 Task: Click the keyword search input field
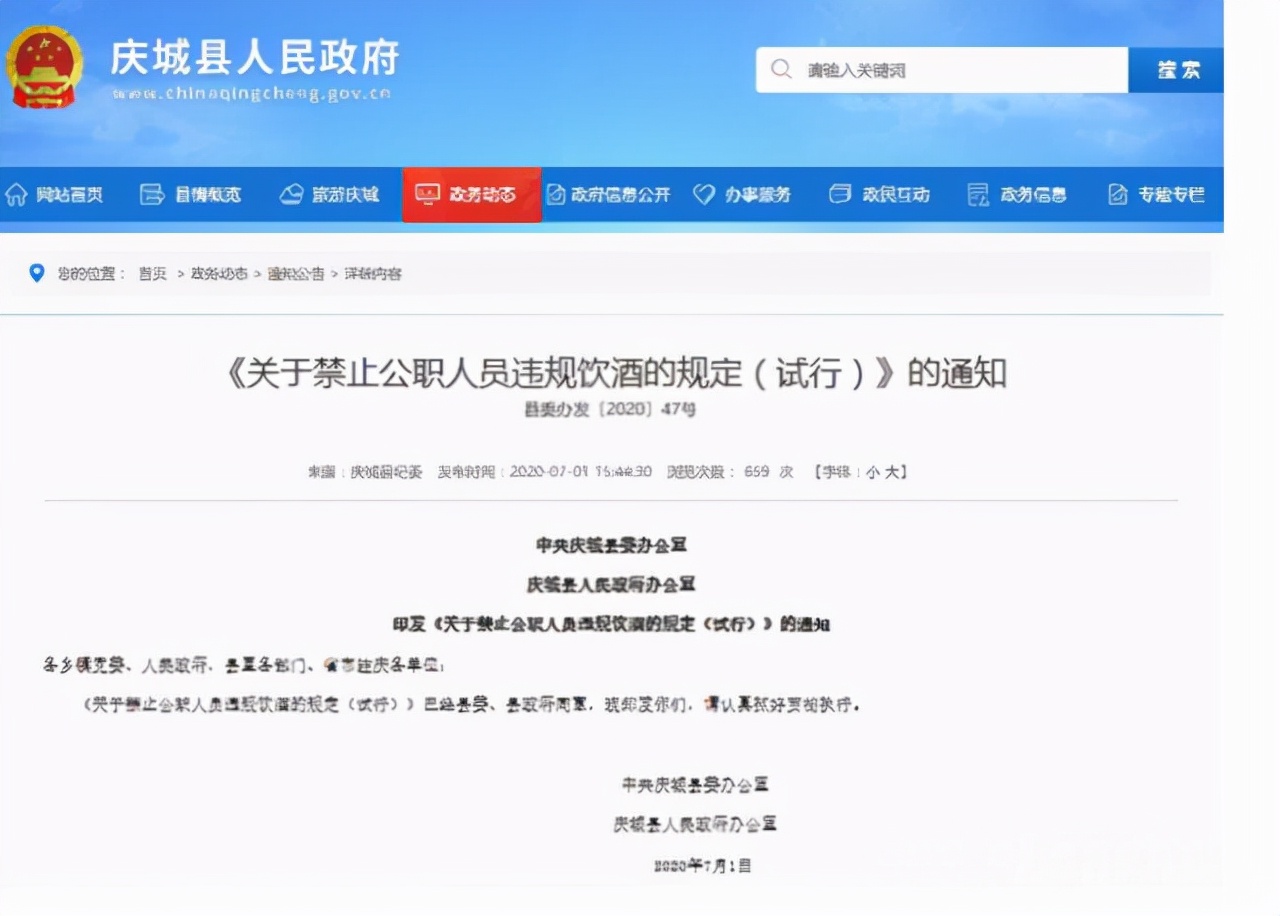(950, 69)
